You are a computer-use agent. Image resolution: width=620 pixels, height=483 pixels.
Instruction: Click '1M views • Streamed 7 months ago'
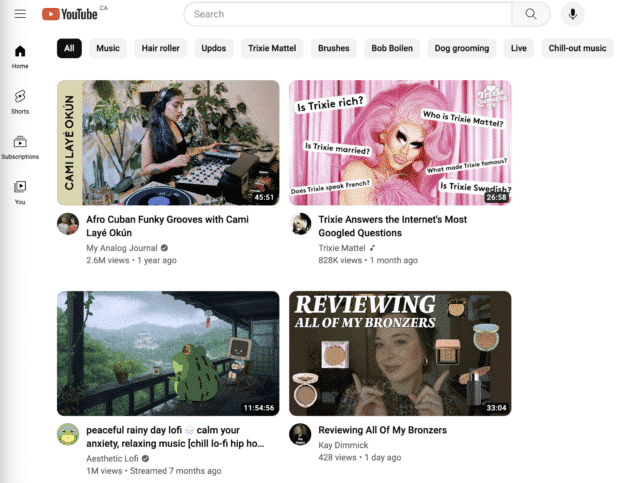(154, 471)
